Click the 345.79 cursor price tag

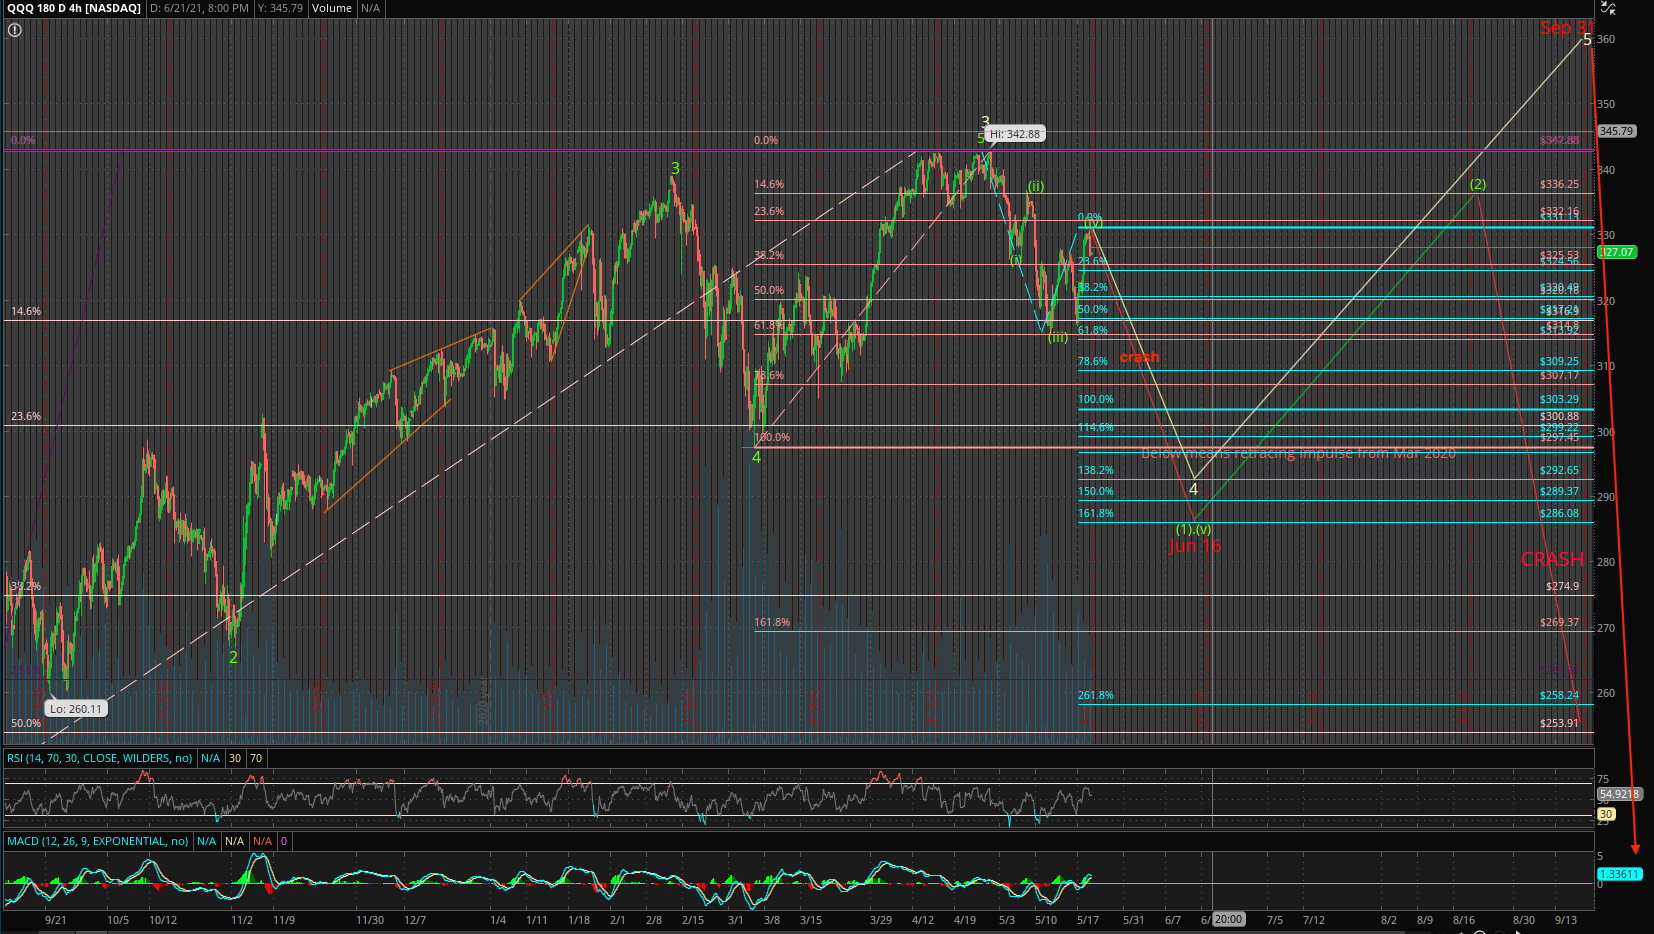1616,131
